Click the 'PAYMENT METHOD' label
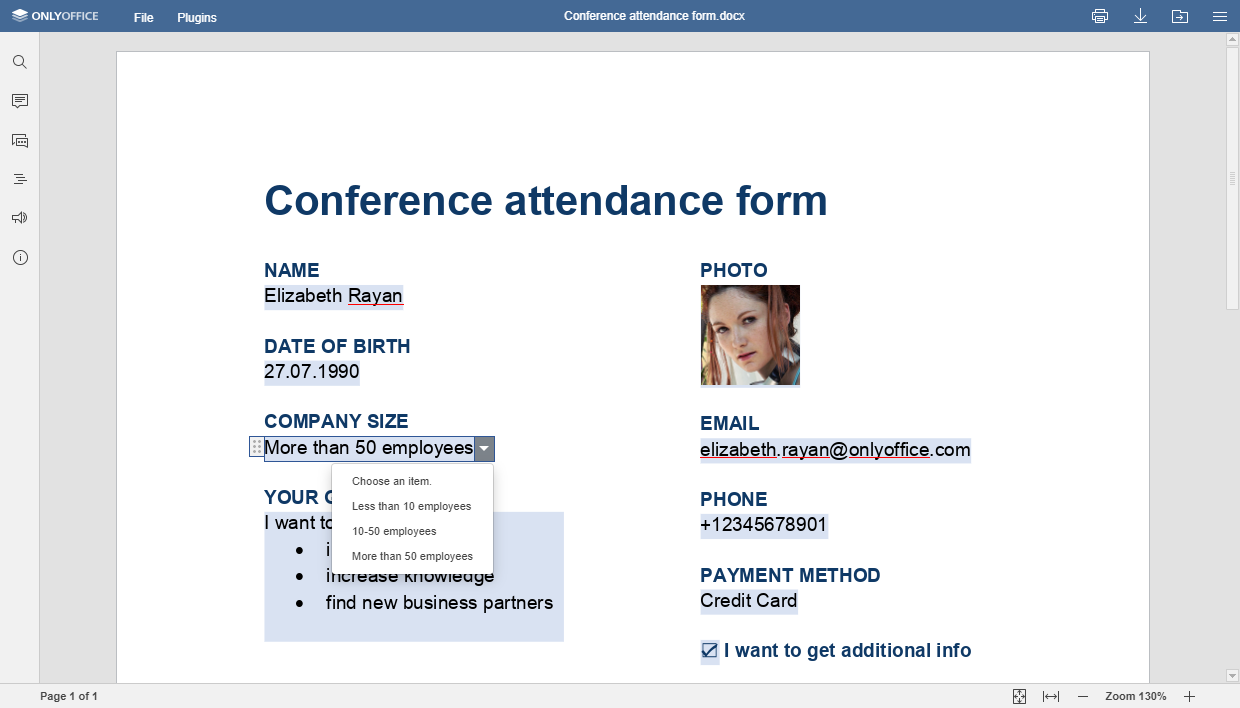Image resolution: width=1240 pixels, height=708 pixels. click(790, 576)
